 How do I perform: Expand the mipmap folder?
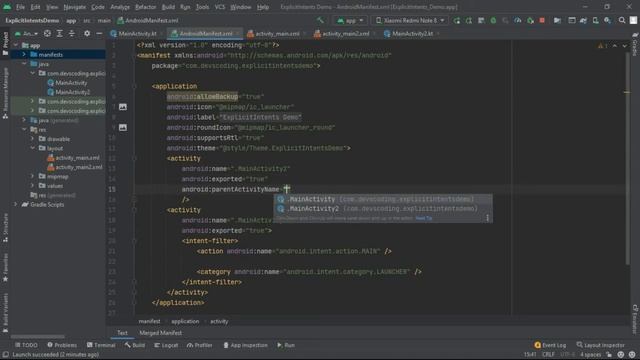(33, 176)
